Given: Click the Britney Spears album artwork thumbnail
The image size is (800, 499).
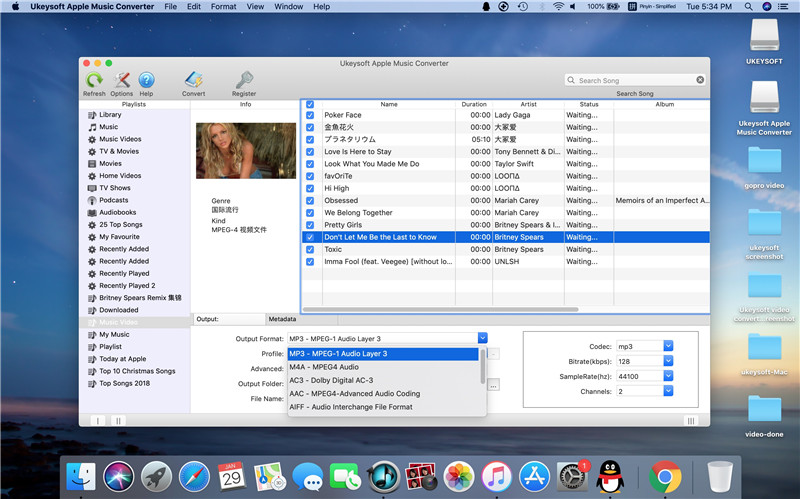Looking at the screenshot, I should pos(246,151).
